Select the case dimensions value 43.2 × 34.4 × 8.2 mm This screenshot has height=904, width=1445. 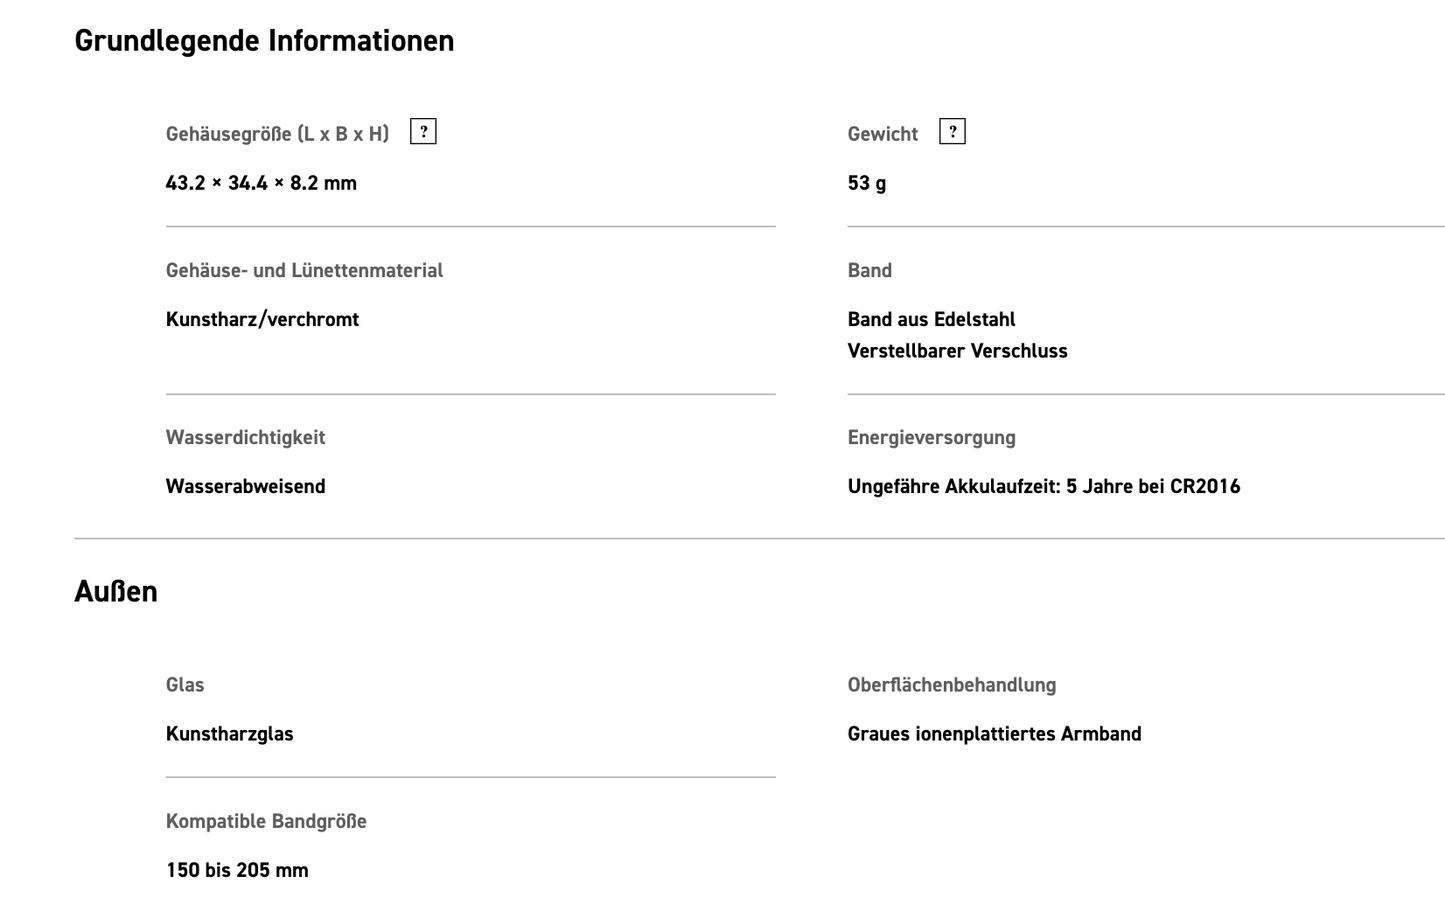click(x=261, y=183)
